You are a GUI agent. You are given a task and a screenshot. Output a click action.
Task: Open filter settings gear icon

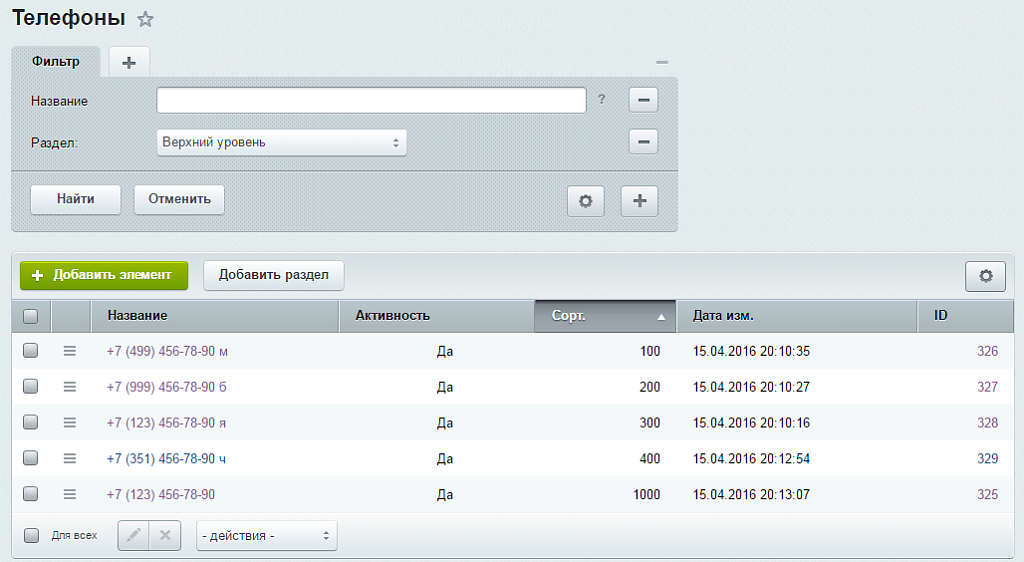(x=585, y=200)
